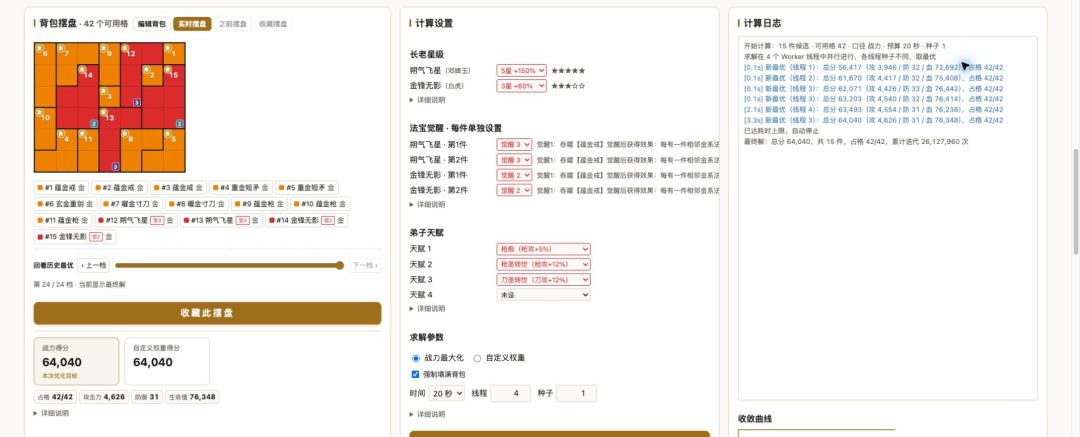This screenshot has width=1080, height=437.
Task: Click log line with 总分 56,417
Action: [x=873, y=68]
